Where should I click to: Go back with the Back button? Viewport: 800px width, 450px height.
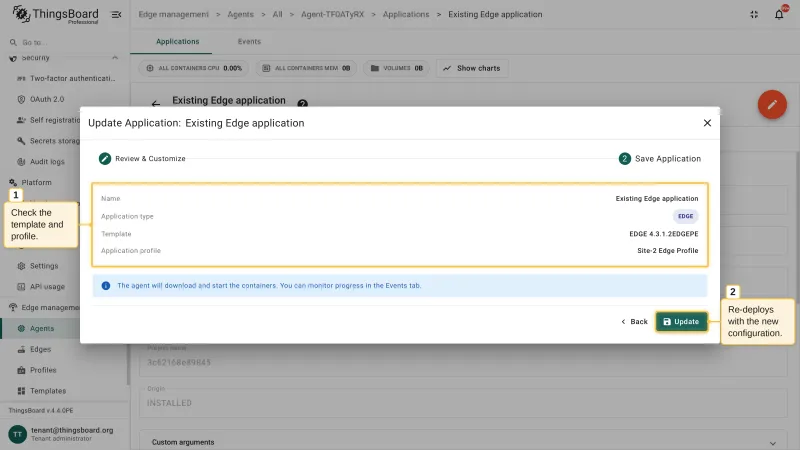pos(634,321)
